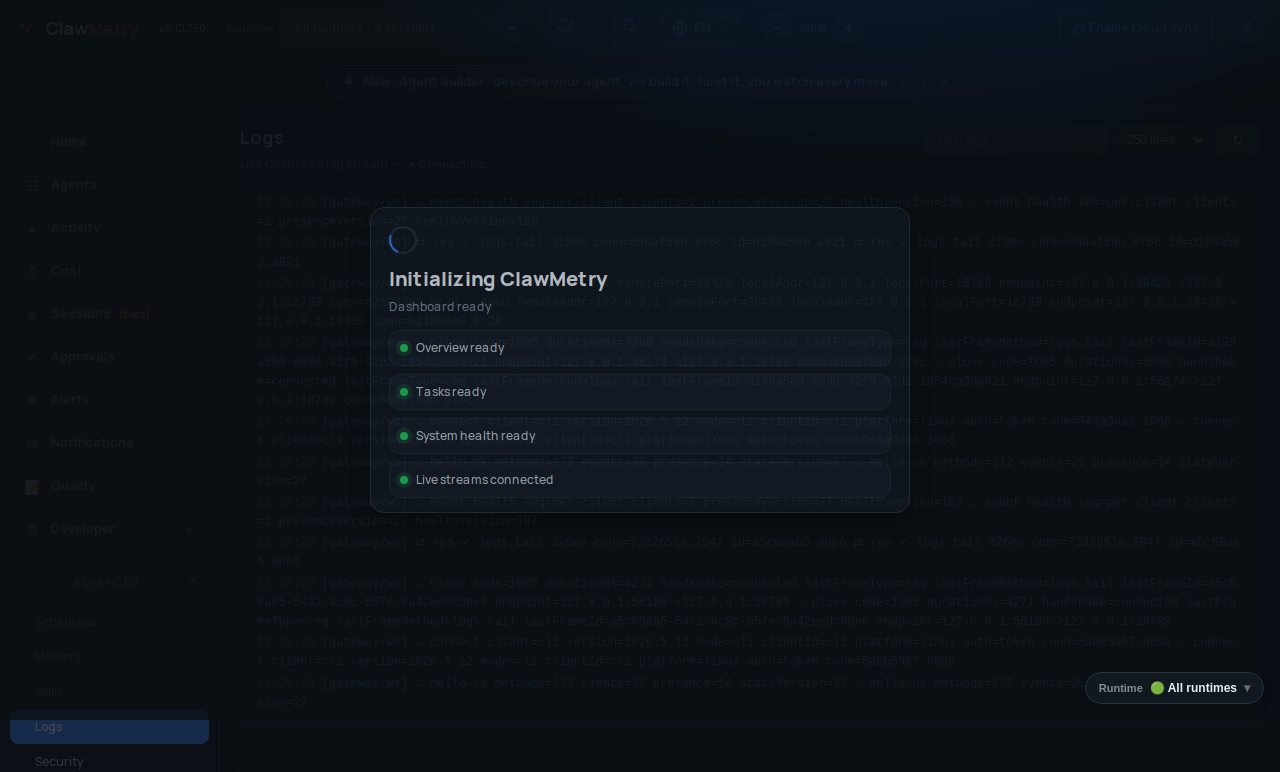This screenshot has height=772, width=1280.
Task: Click the Initializing ClawMetry heading
Action: [498, 279]
